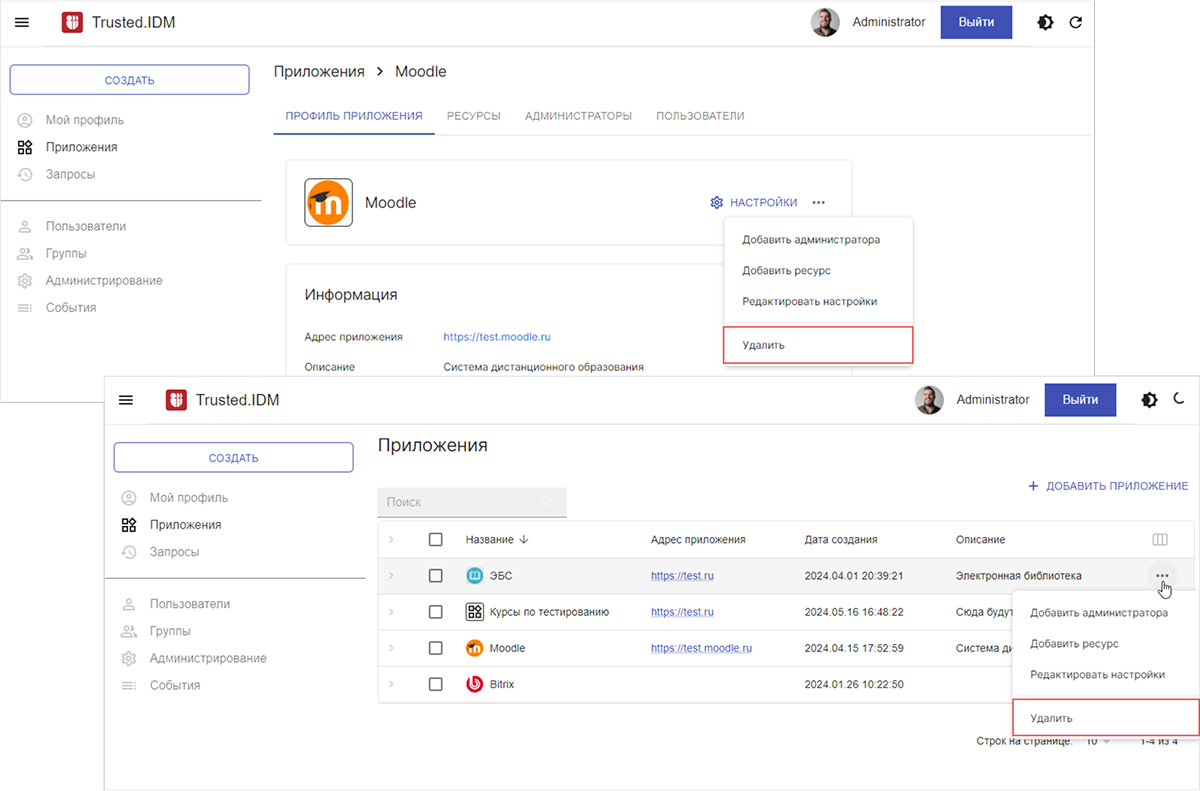Expand the Moodle row chevron
This screenshot has height=791, width=1200.
(x=391, y=648)
